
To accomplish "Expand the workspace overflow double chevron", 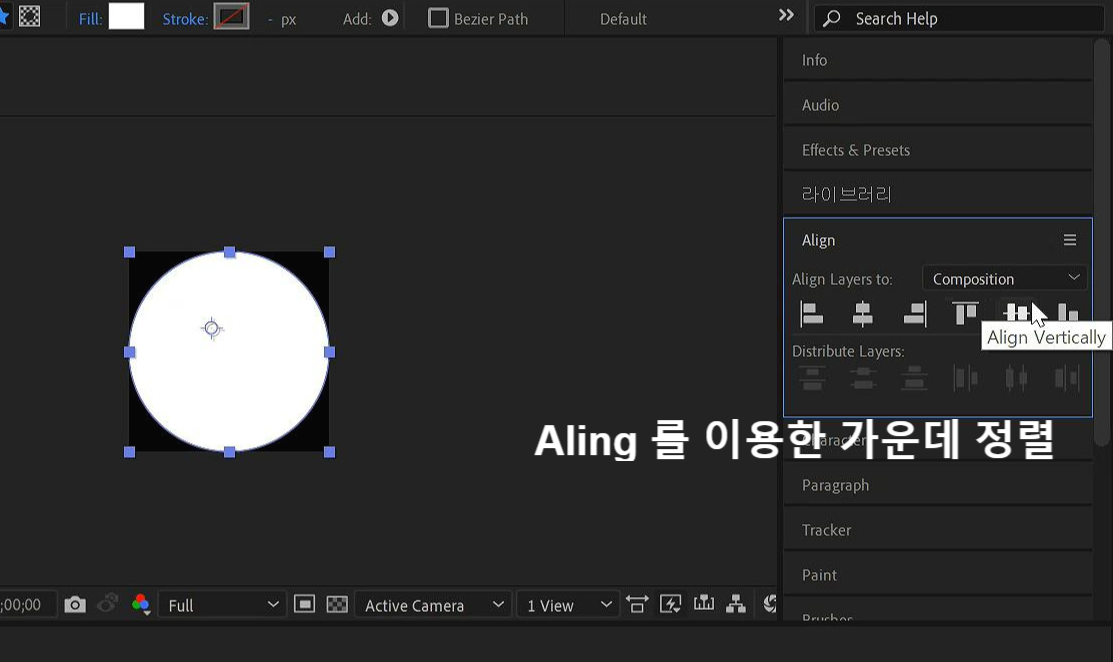I will [786, 15].
